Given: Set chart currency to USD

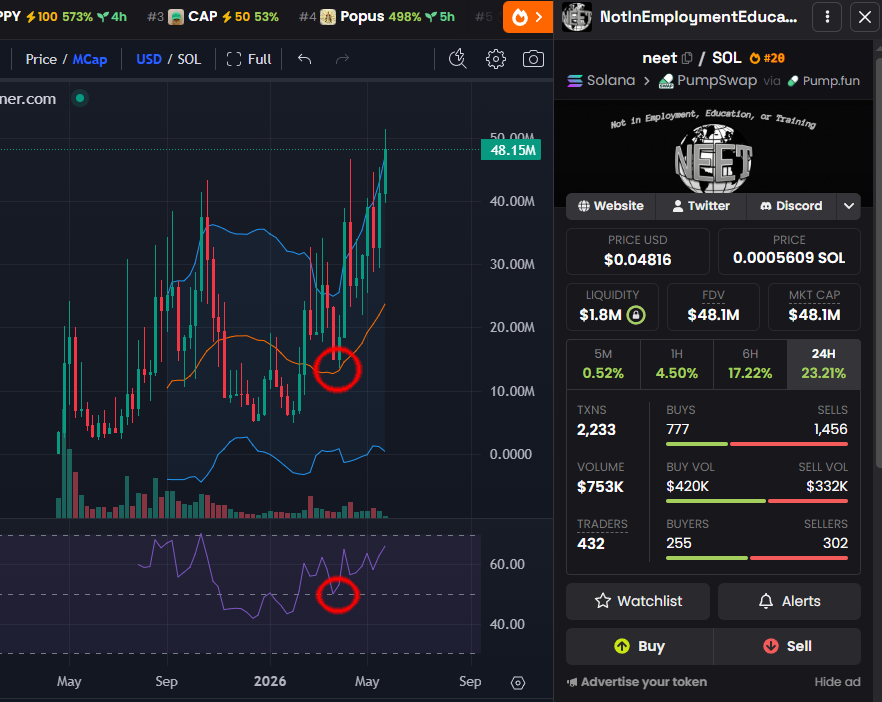Looking at the screenshot, I should pos(149,59).
